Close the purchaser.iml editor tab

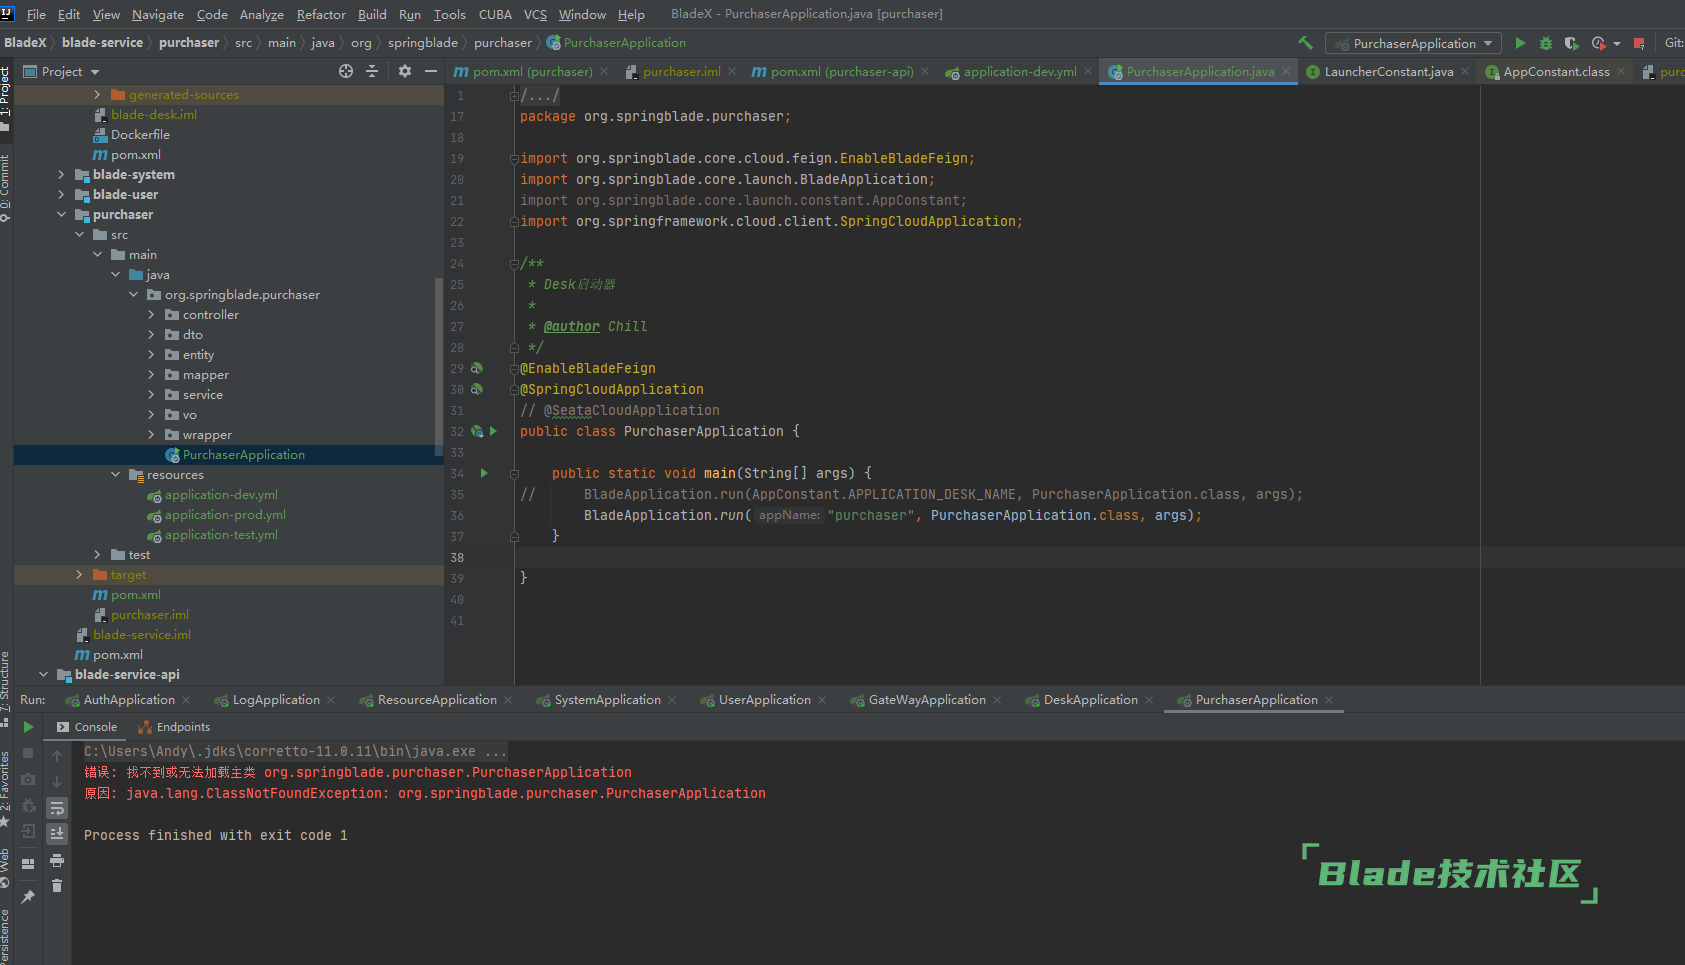tap(732, 71)
